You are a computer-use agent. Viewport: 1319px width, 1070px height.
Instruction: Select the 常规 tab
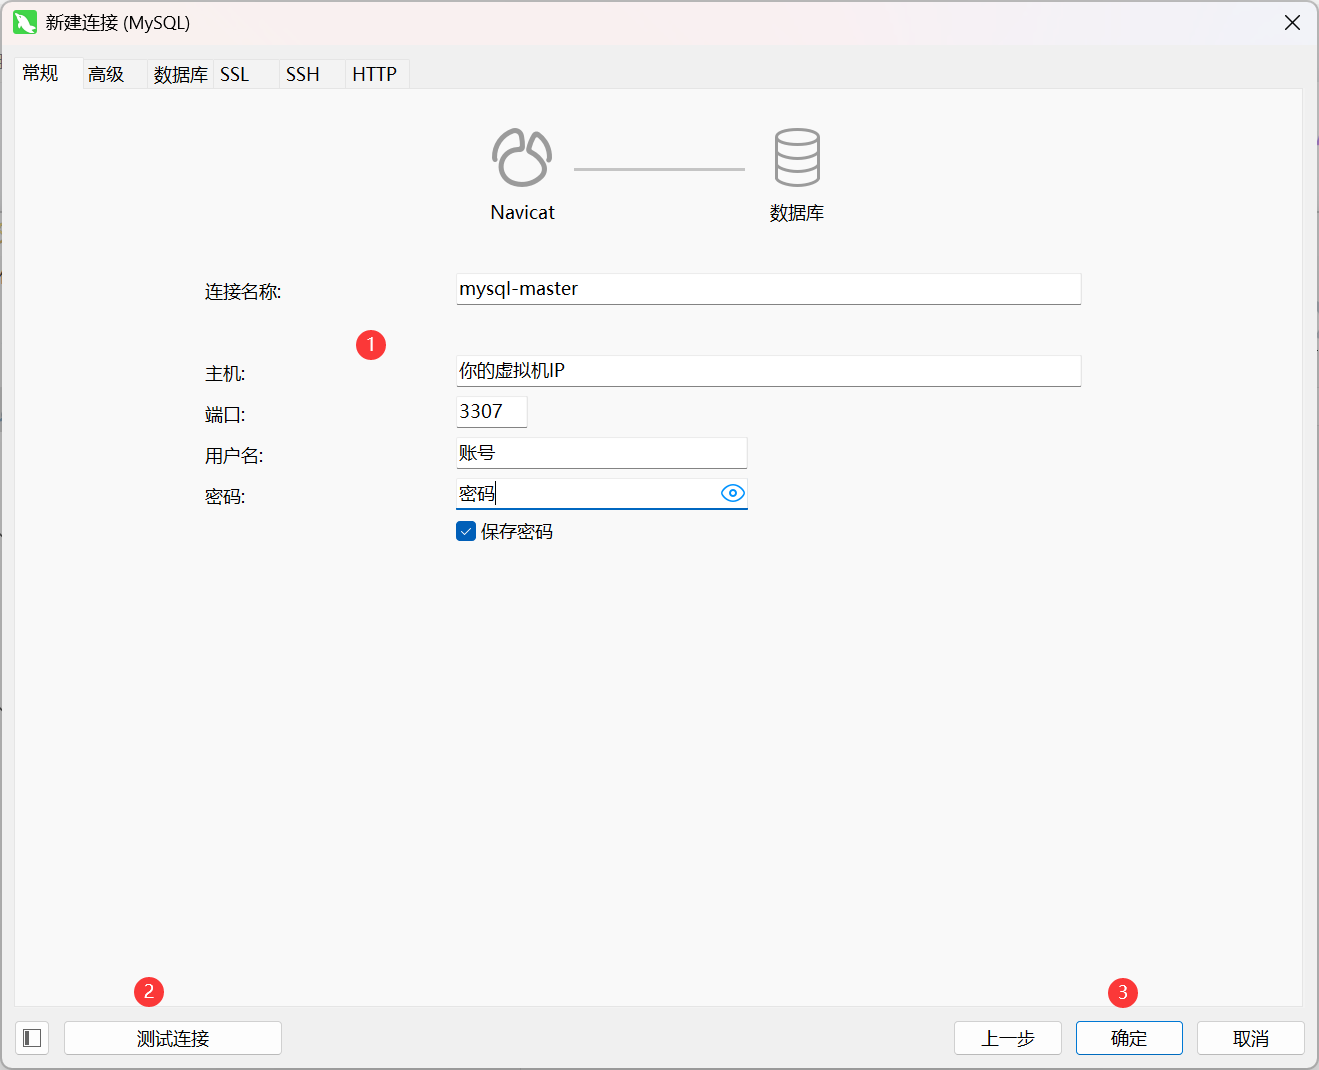41,73
